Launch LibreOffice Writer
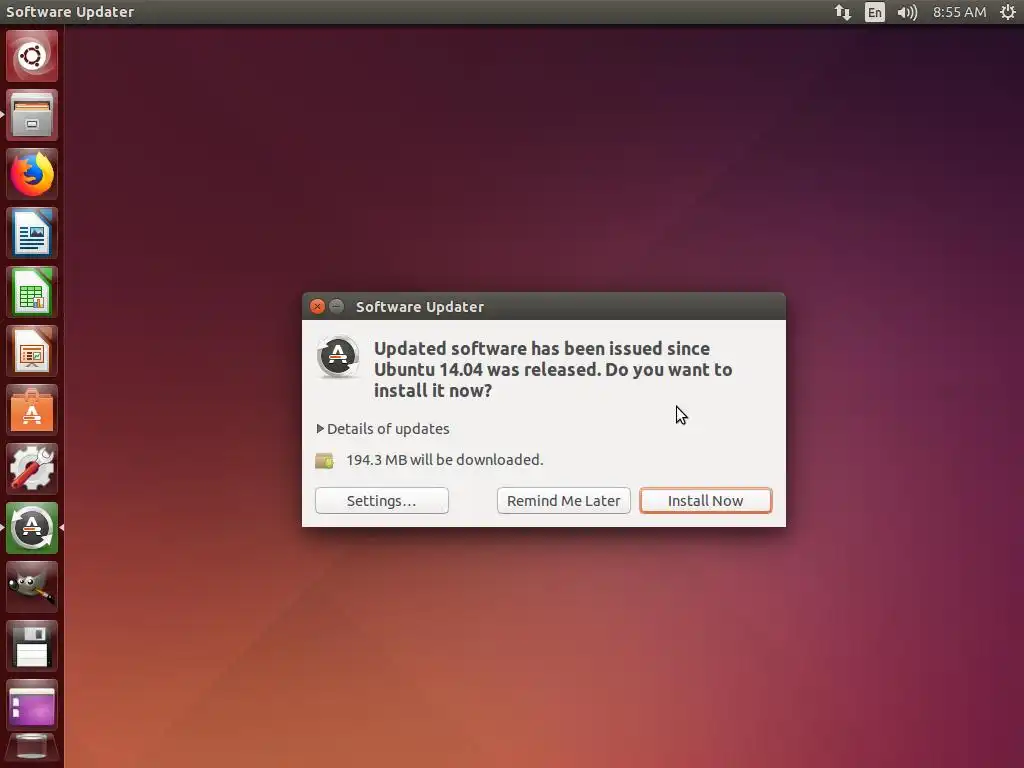The width and height of the screenshot is (1024, 768). 32,233
